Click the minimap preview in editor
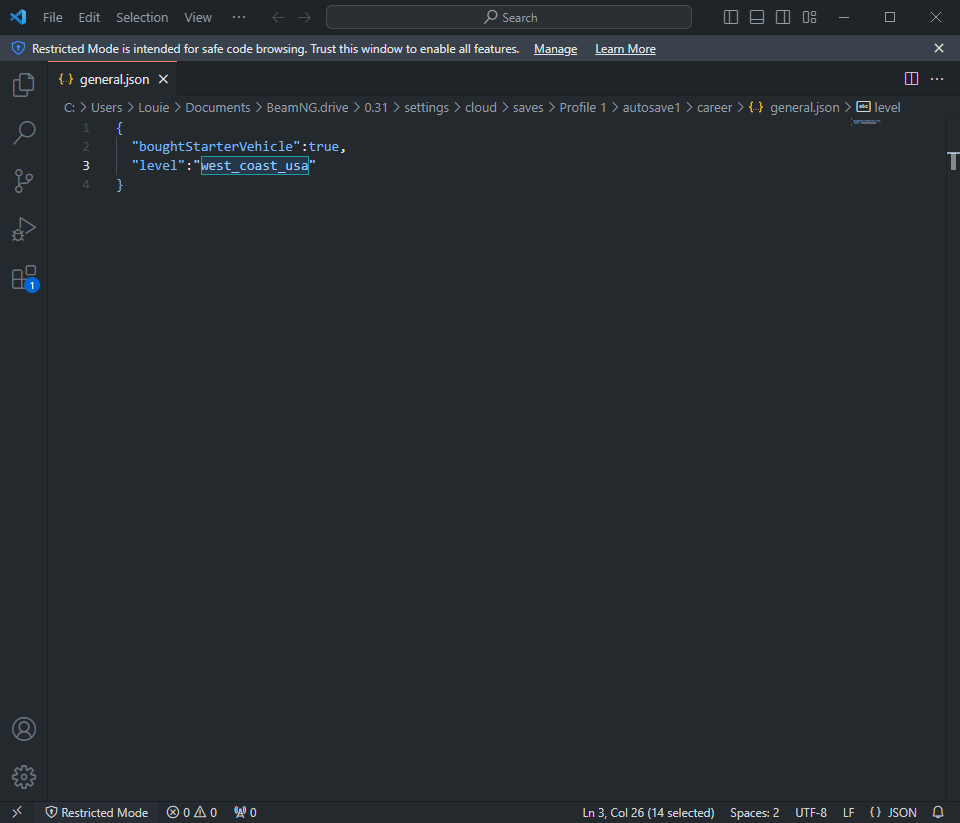The width and height of the screenshot is (960, 823). tap(866, 122)
